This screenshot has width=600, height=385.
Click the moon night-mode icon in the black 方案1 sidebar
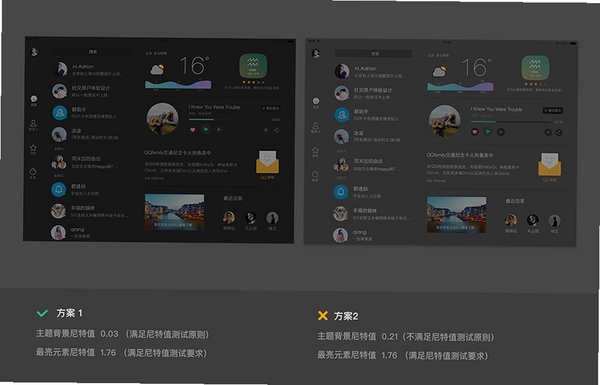tap(33, 171)
